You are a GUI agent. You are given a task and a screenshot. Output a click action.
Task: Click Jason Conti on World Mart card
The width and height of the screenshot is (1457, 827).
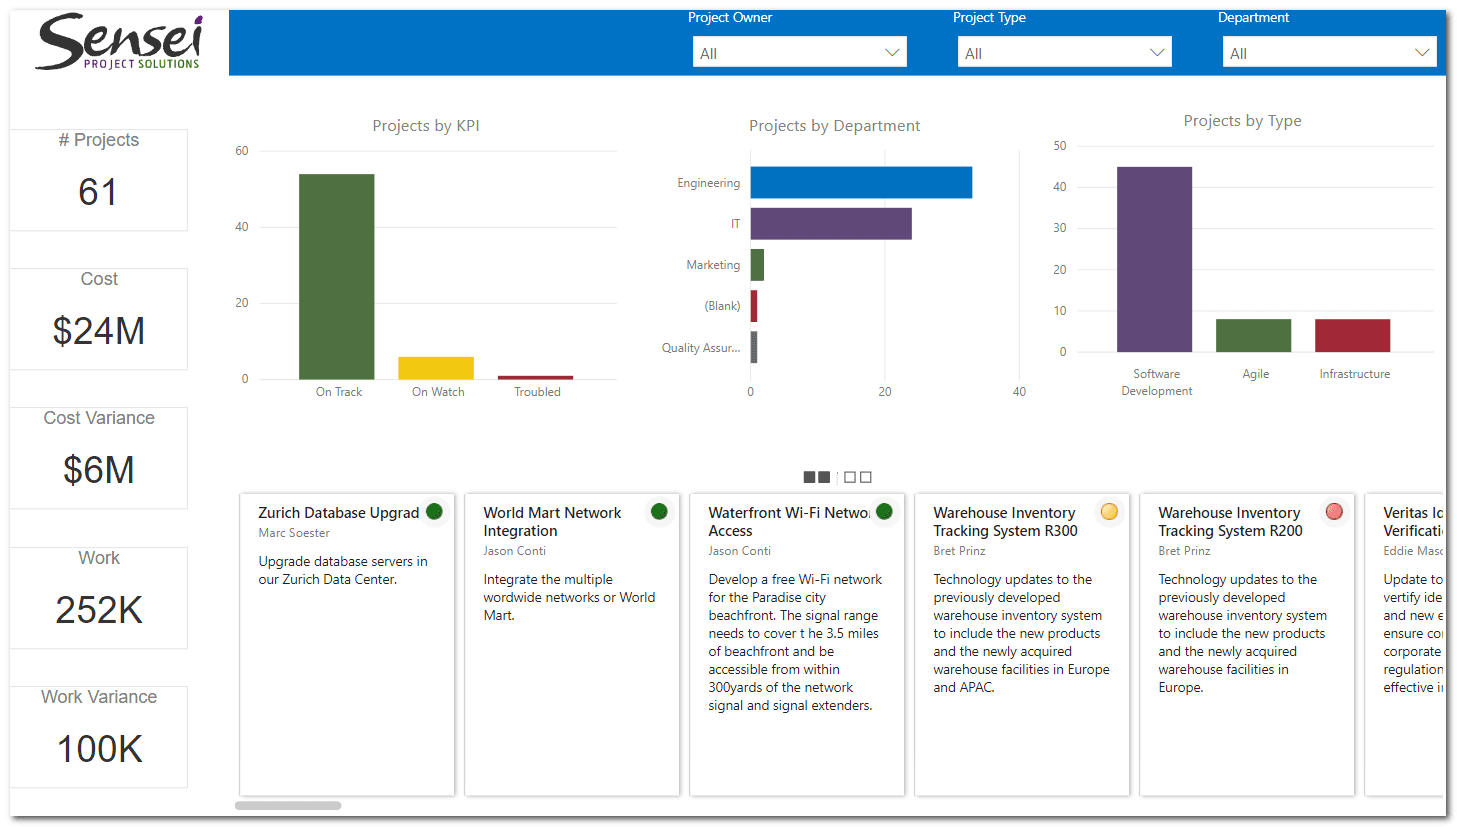coord(515,551)
